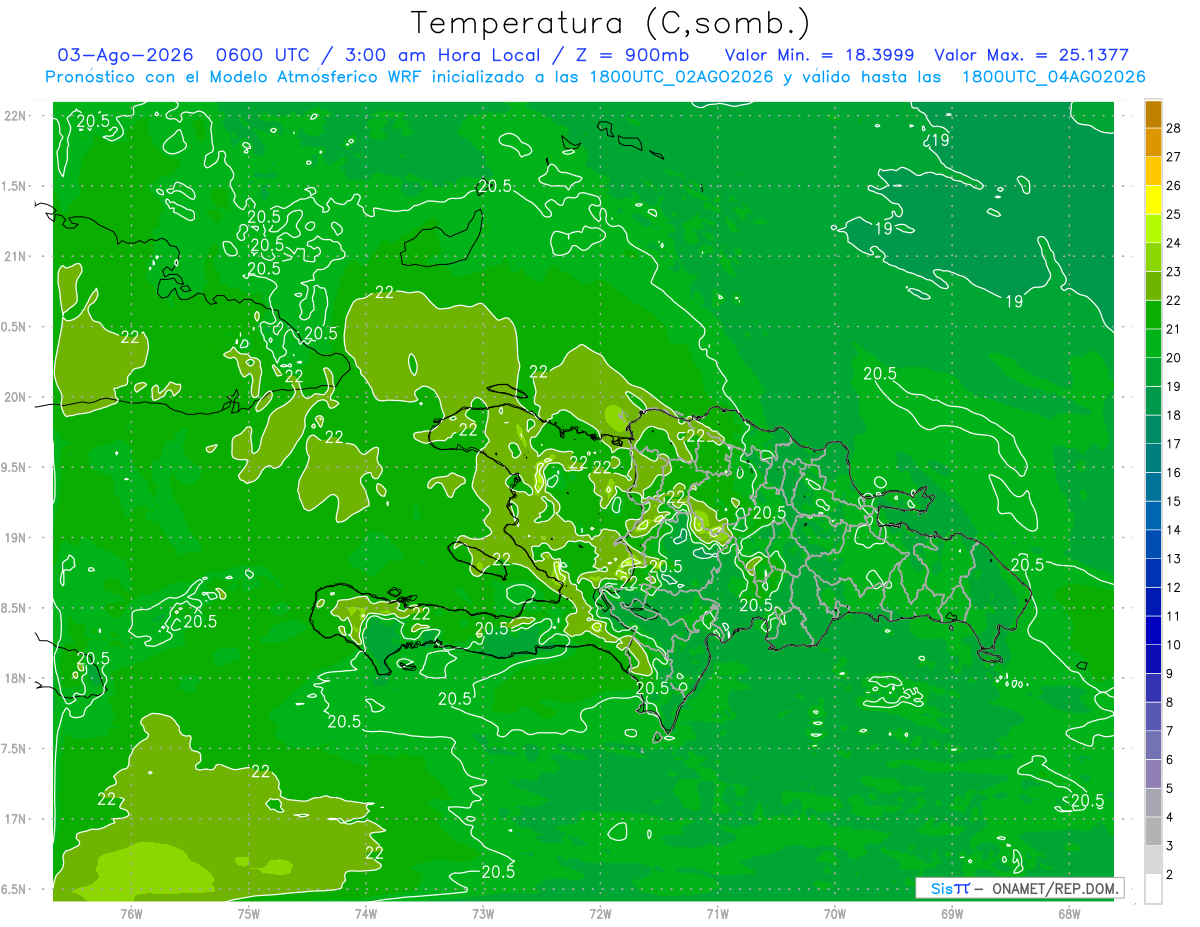Click the 75W longitude axis label
Screen dimensions: 1200x927
[x=249, y=914]
